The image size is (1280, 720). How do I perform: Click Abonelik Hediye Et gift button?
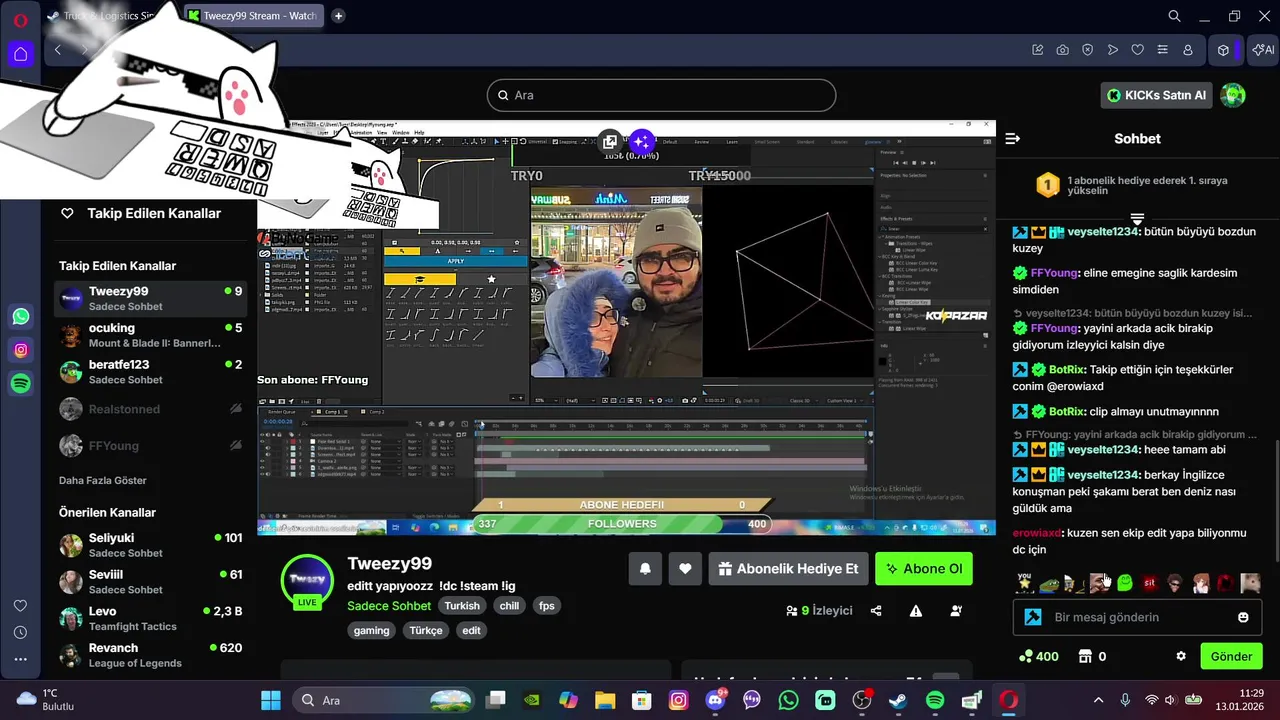pos(788,569)
